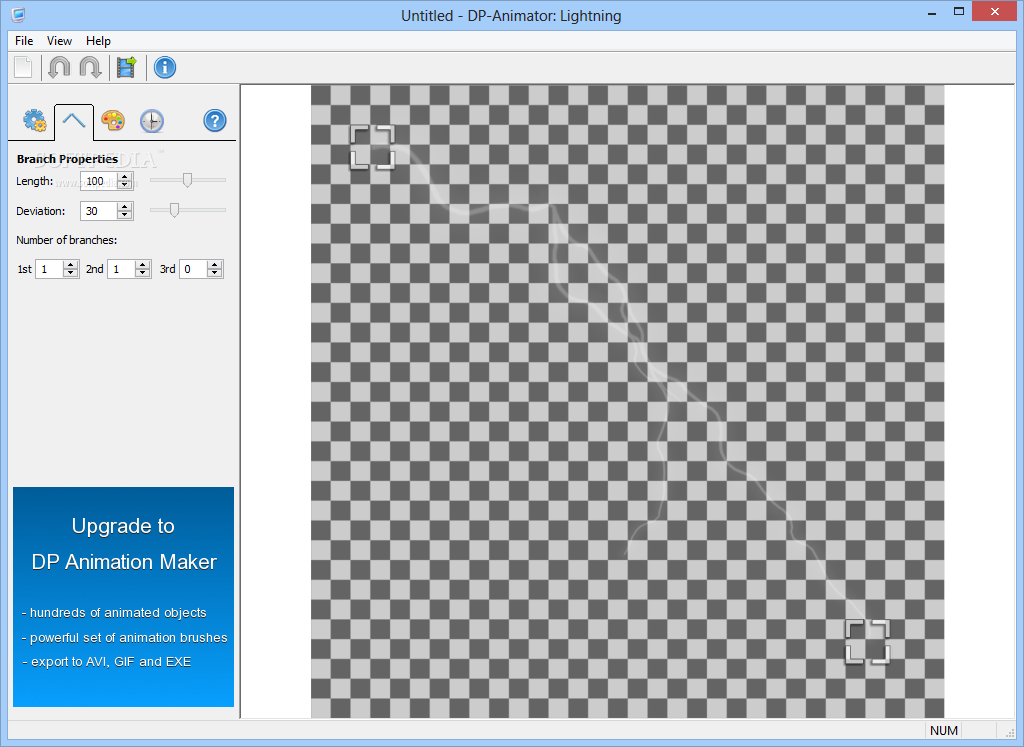Click the Deviation slider handle
The width and height of the screenshot is (1024, 747).
[x=174, y=210]
